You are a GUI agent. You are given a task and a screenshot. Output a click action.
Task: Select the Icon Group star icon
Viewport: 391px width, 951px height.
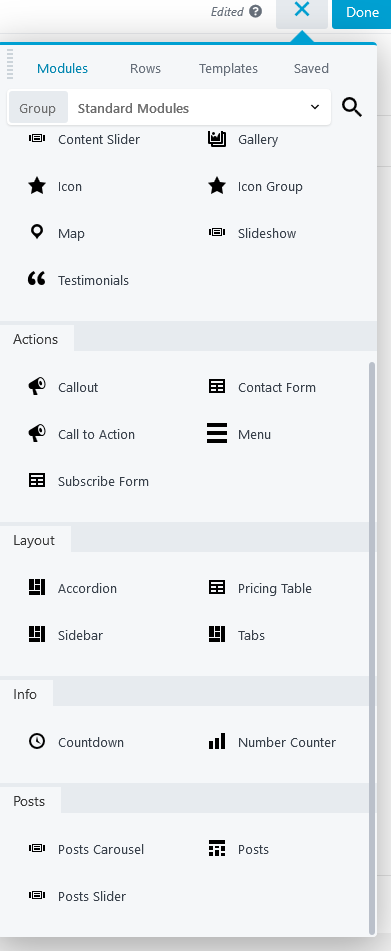(216, 186)
